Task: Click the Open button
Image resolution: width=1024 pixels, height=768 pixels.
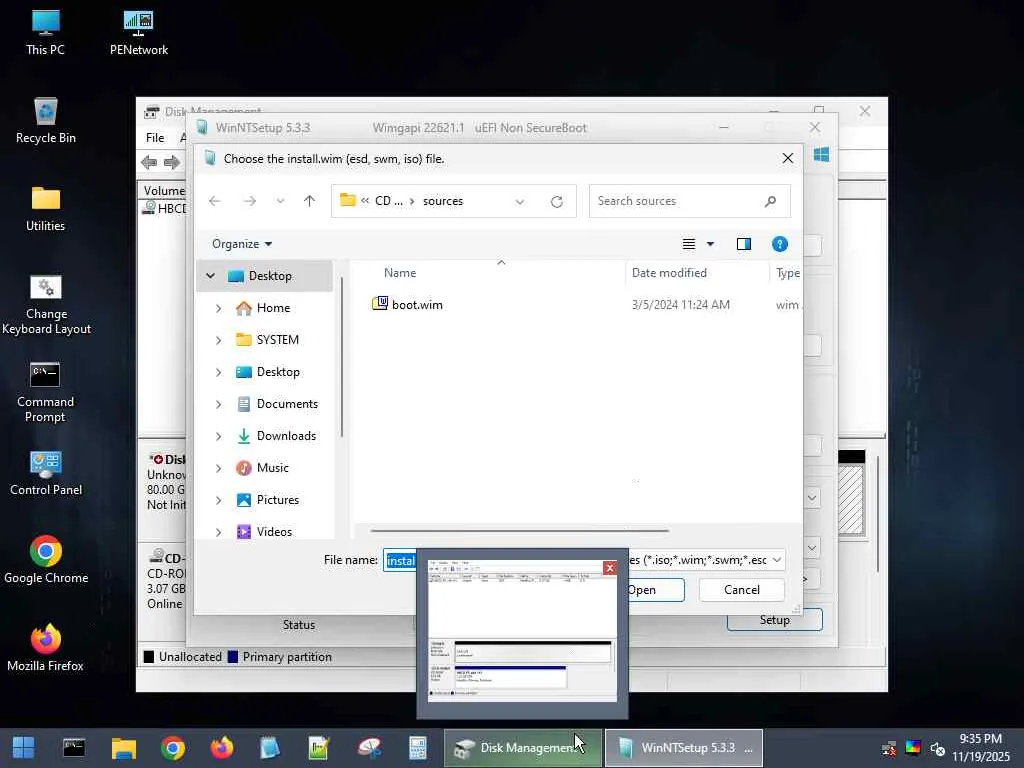Action: (654, 590)
